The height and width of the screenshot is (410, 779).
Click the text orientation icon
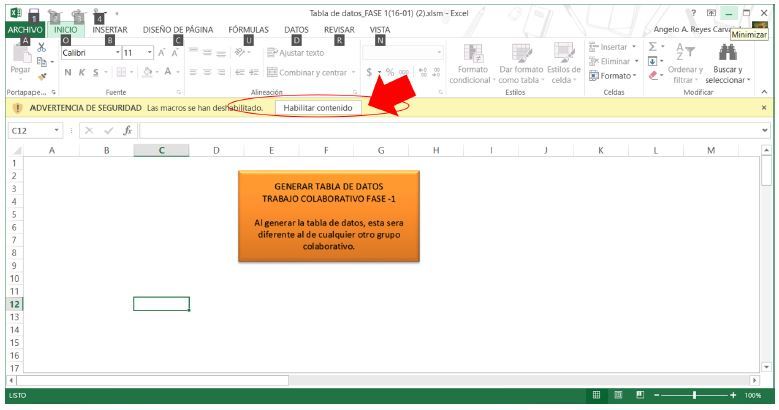pos(240,52)
